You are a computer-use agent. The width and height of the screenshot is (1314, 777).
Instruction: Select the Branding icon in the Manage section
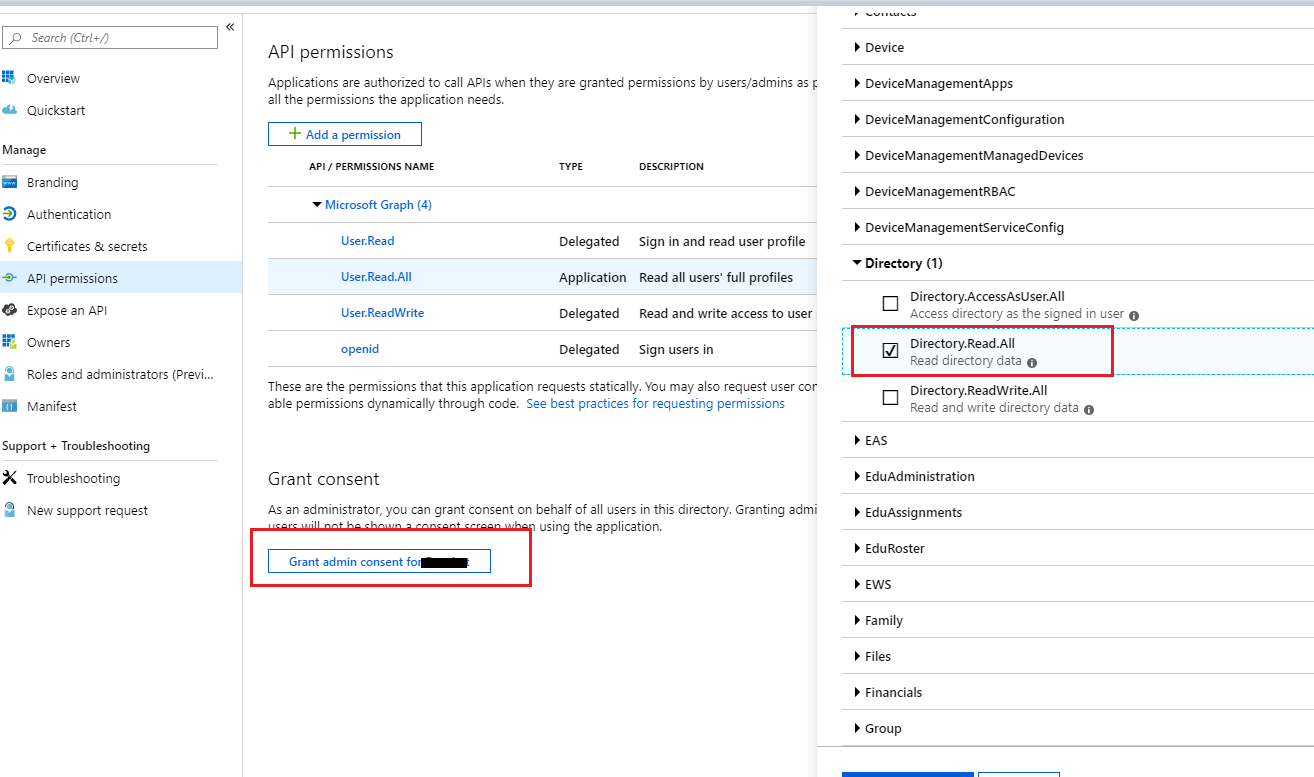9,182
